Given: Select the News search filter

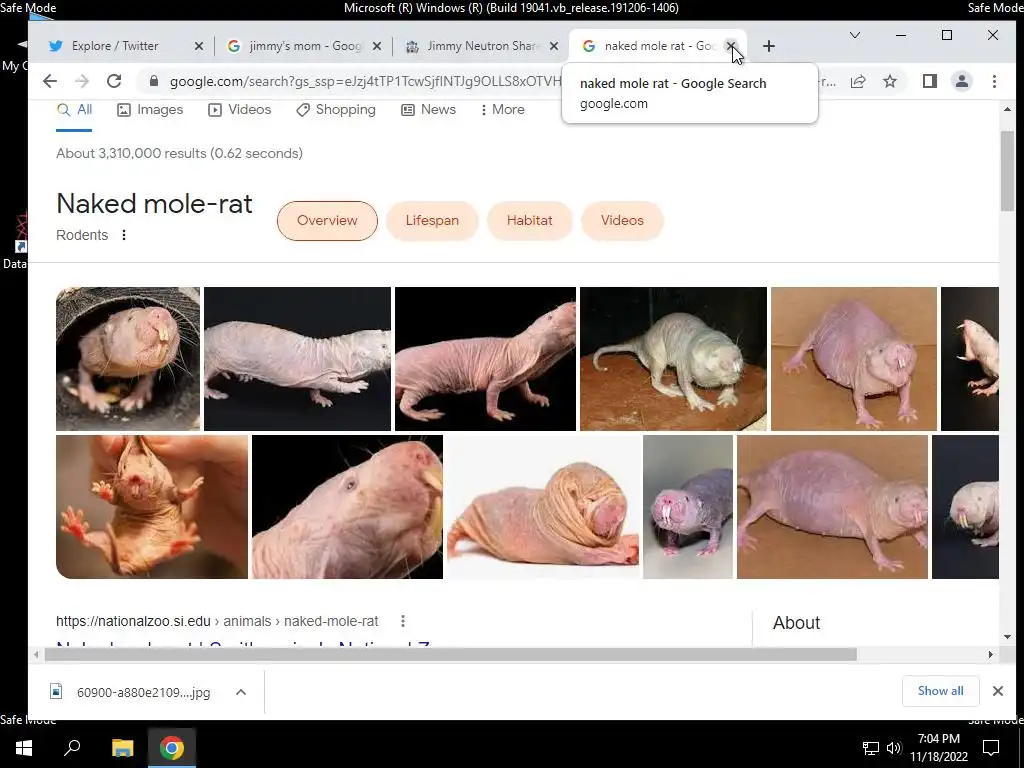Looking at the screenshot, I should [x=428, y=110].
